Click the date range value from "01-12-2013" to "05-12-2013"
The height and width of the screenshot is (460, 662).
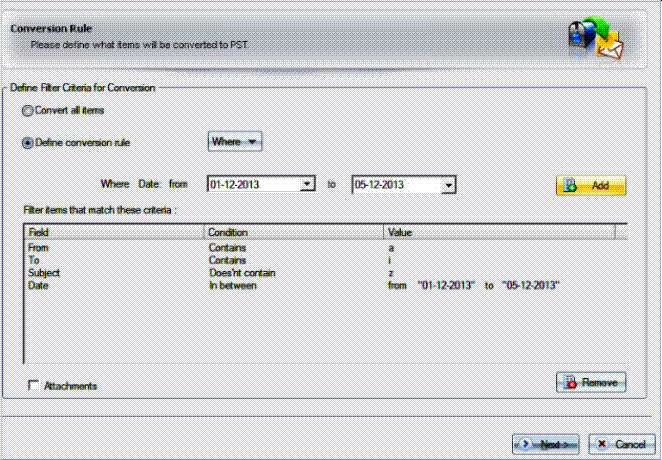click(x=474, y=286)
